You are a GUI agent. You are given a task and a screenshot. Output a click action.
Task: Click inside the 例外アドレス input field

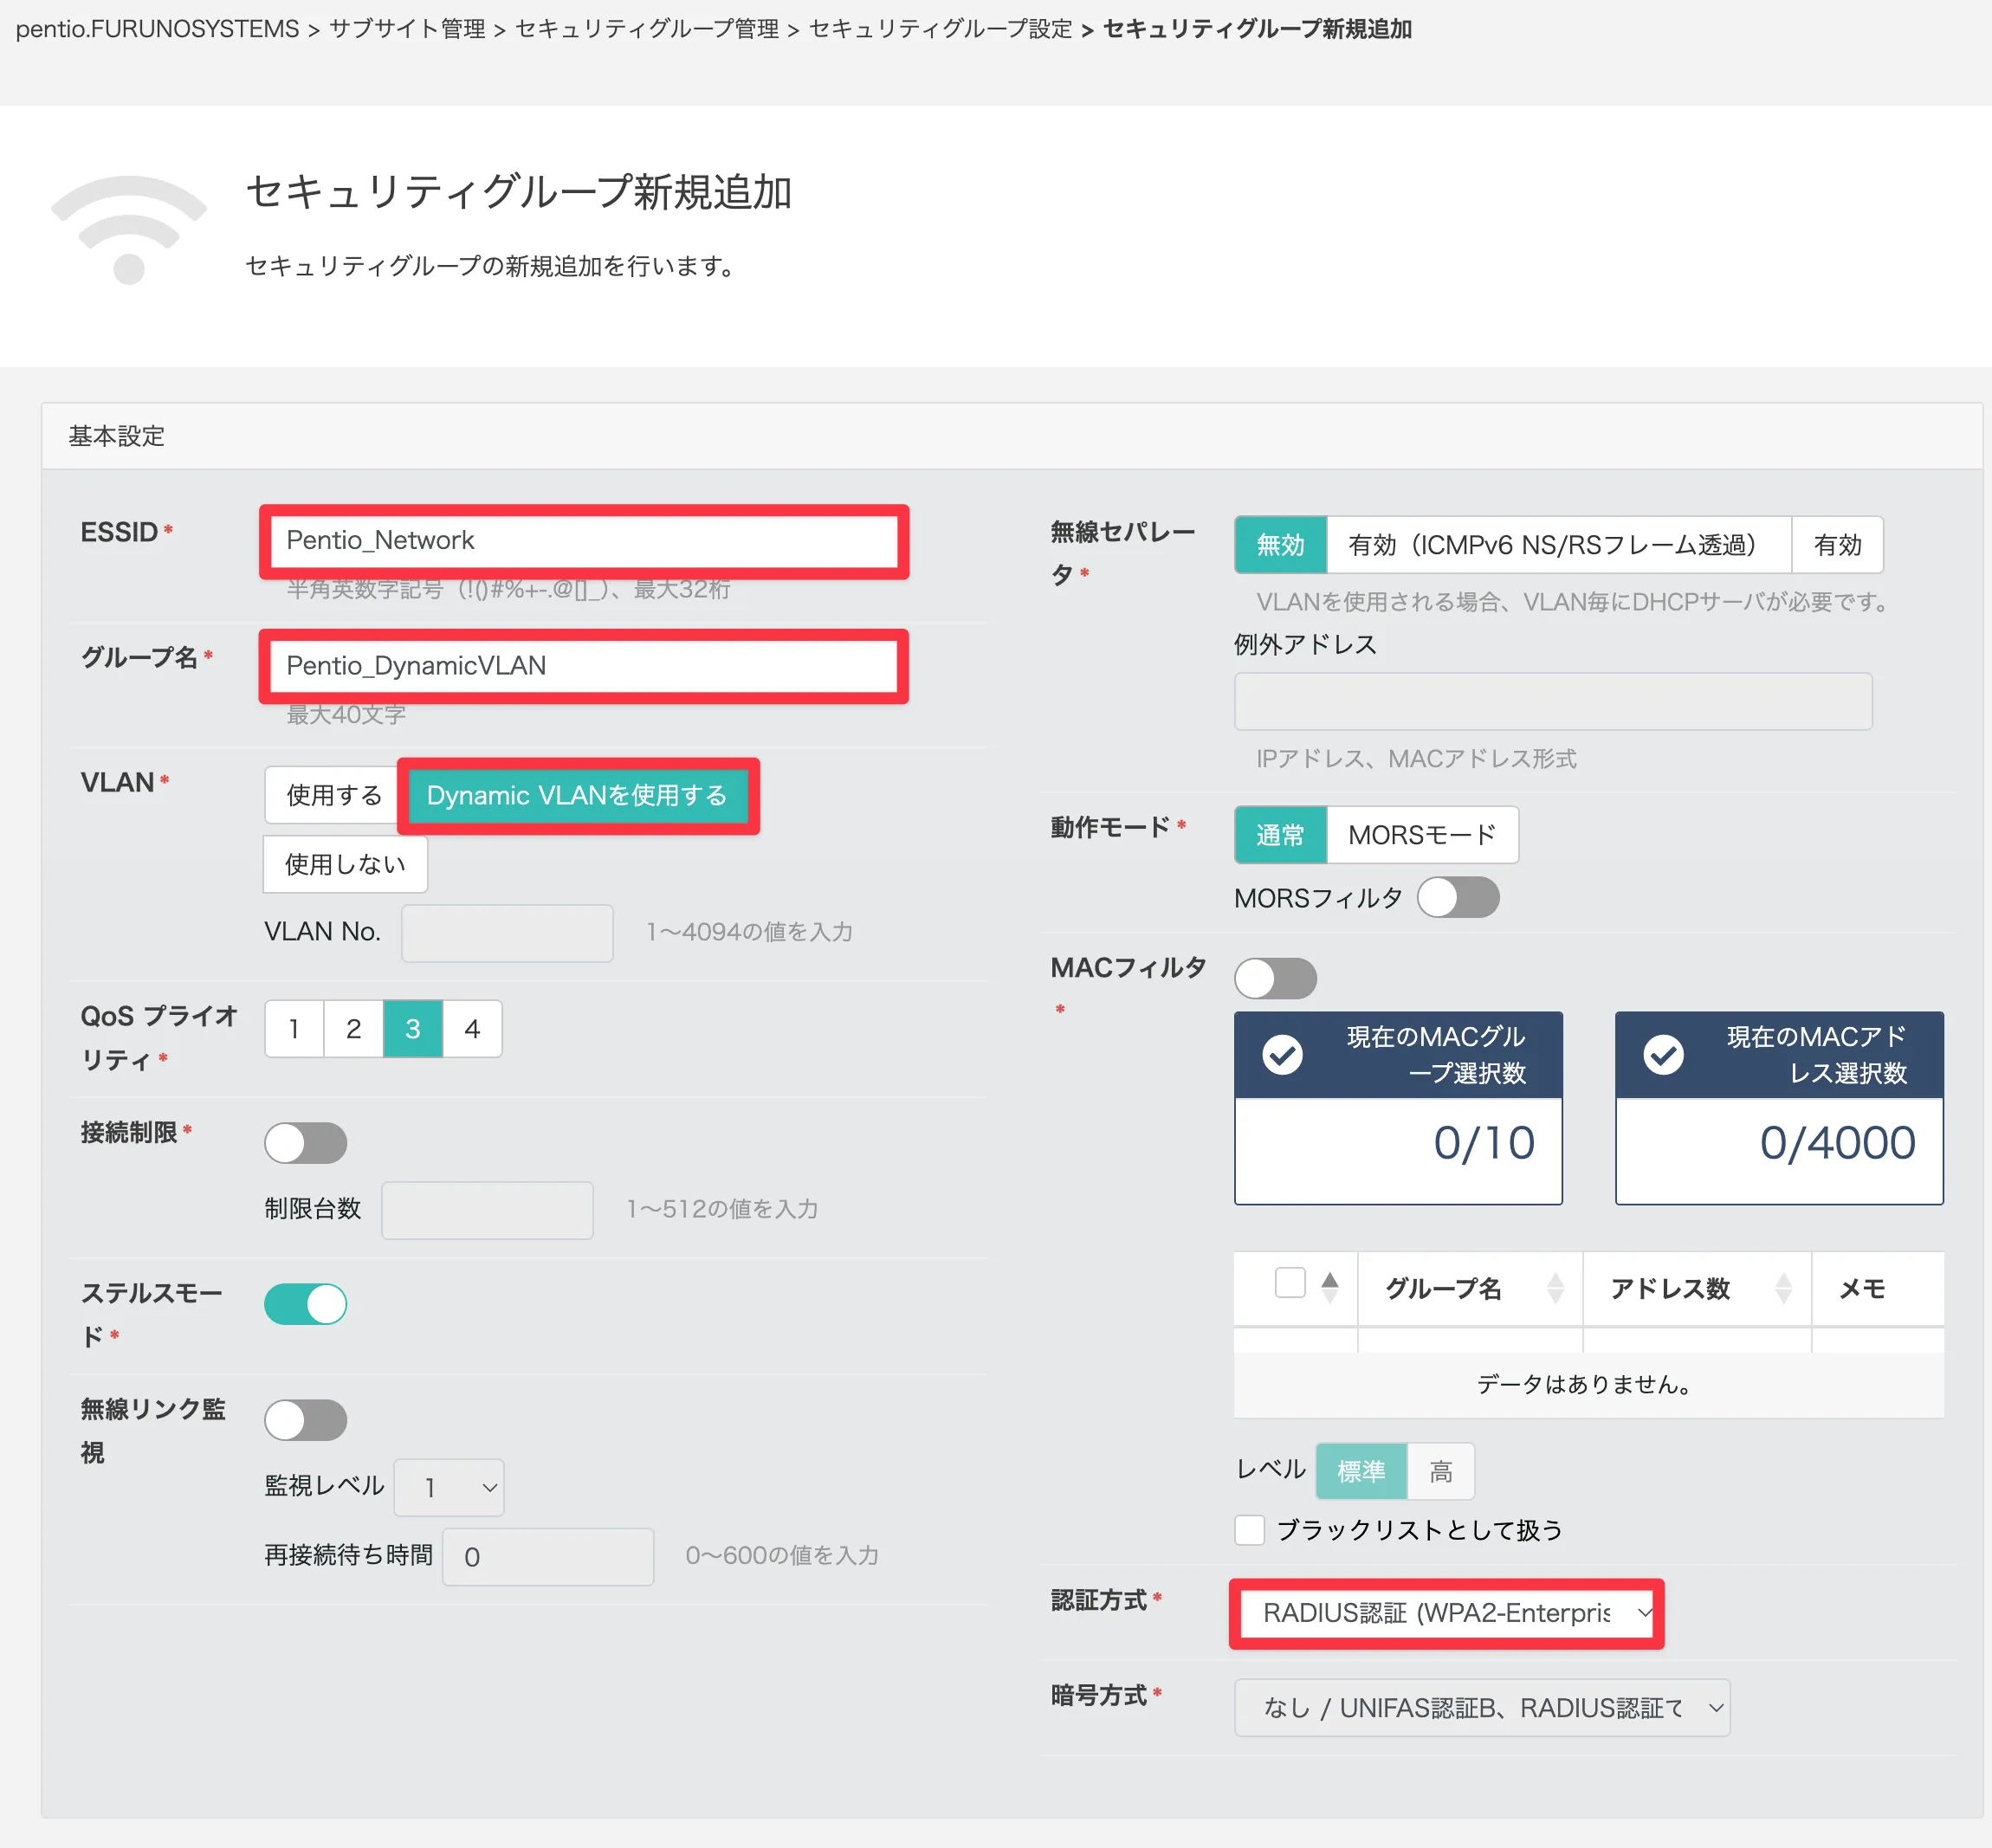(1551, 701)
